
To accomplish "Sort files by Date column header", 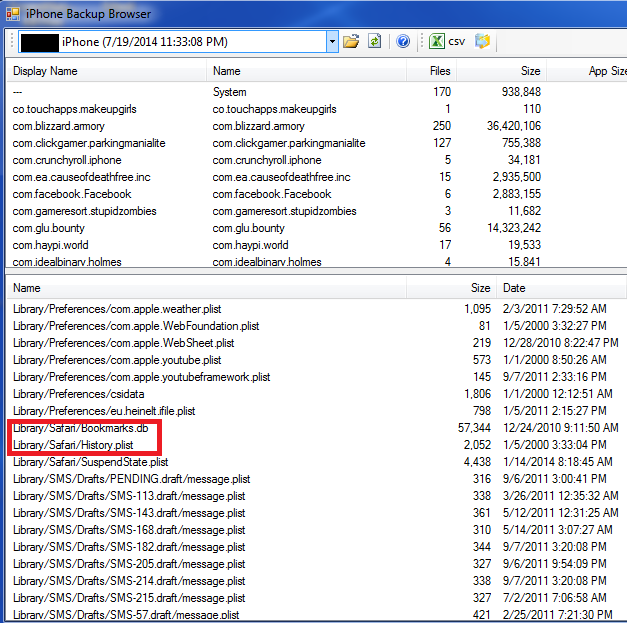I will [561, 288].
